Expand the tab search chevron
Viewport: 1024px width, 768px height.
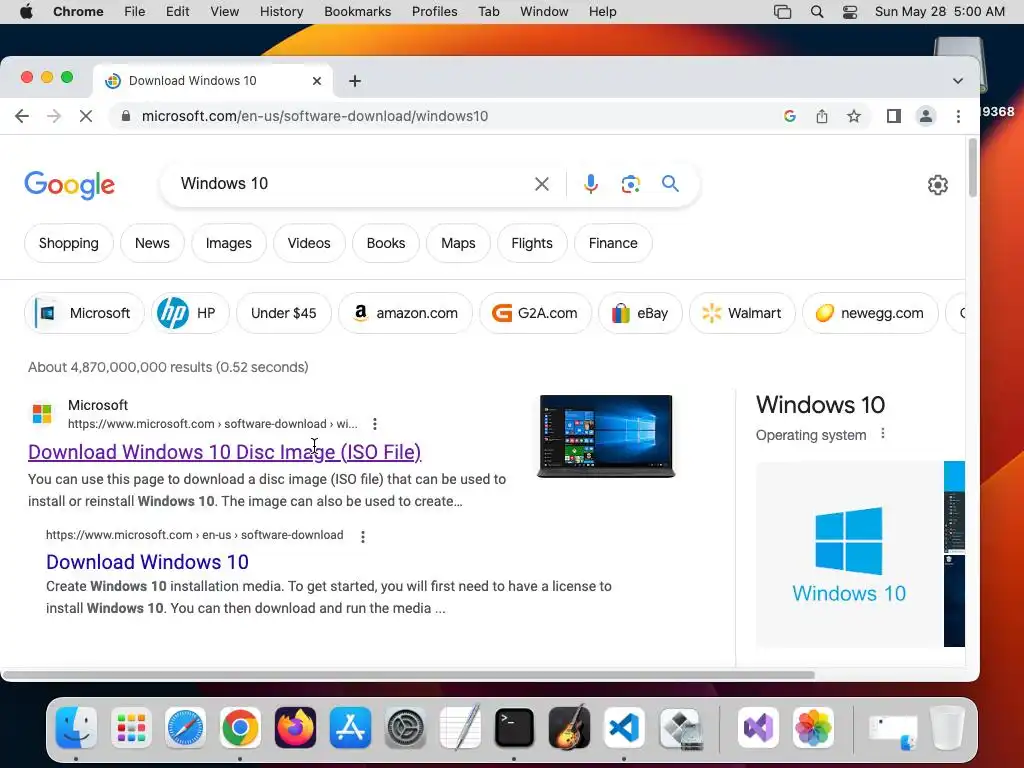(x=957, y=81)
